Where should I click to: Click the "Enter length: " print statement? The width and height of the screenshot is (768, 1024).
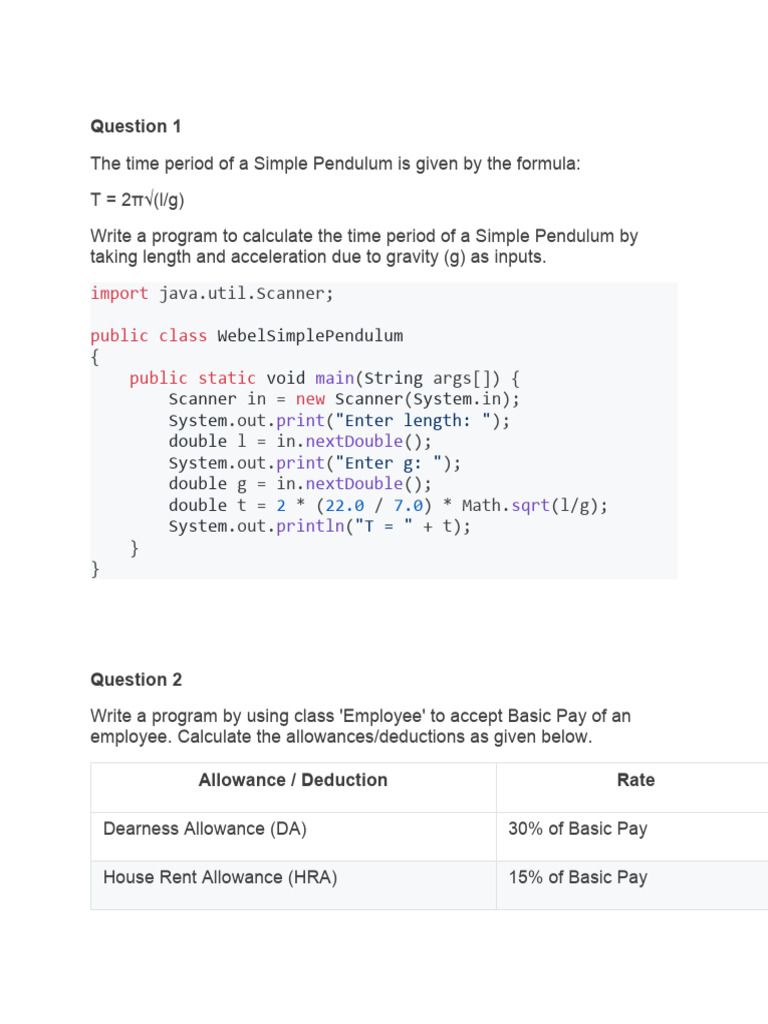click(339, 420)
